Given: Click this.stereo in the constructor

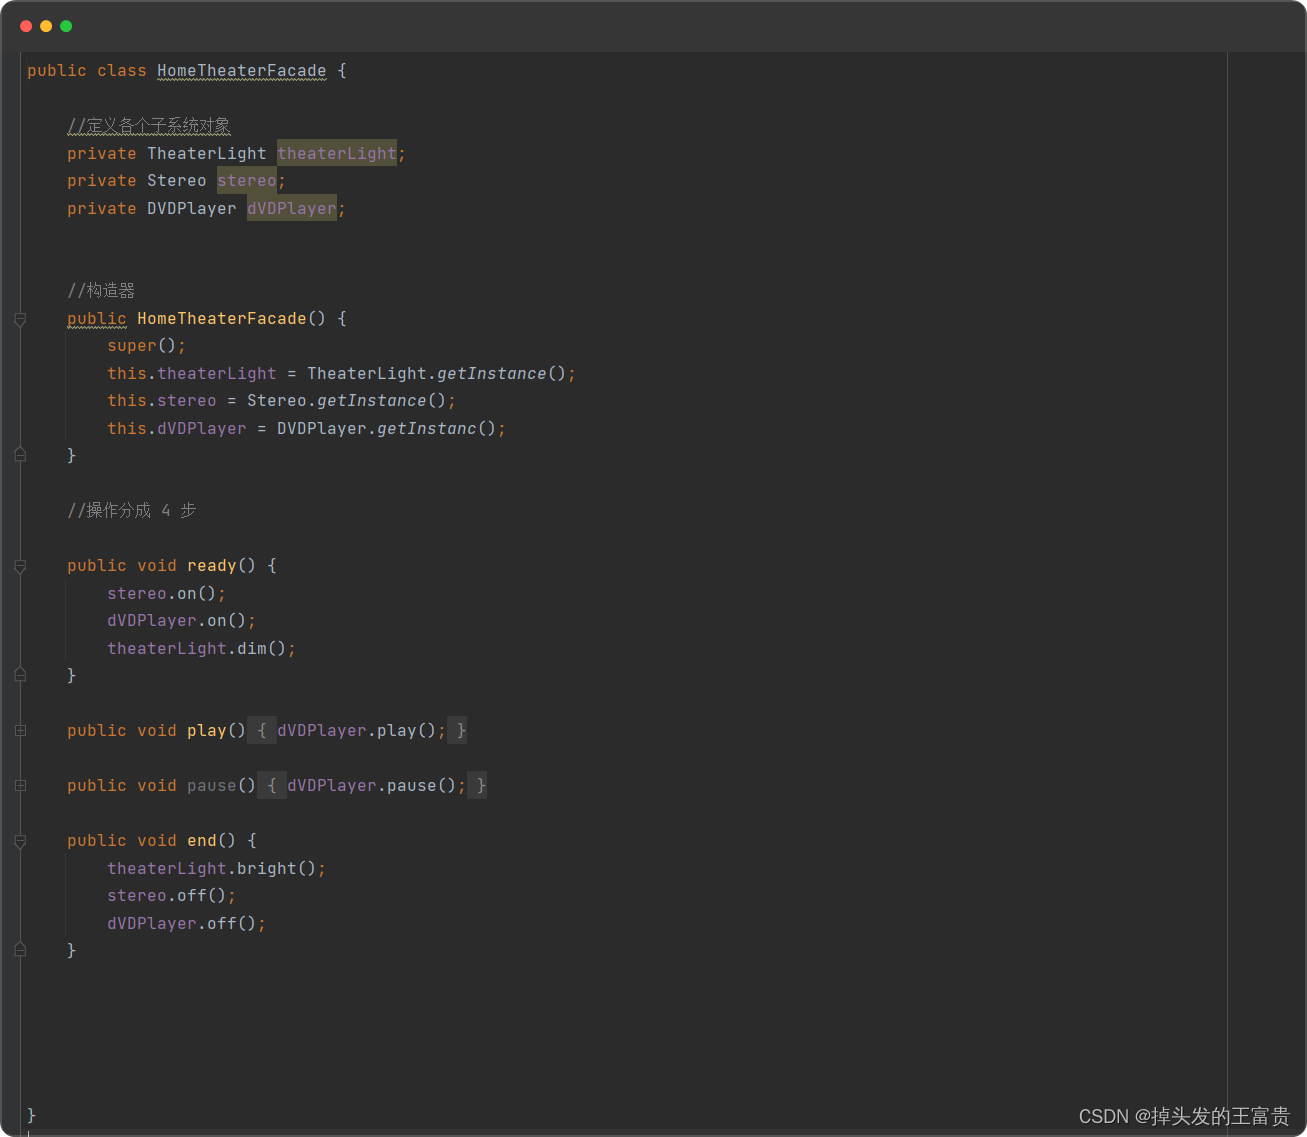Looking at the screenshot, I should point(162,401).
